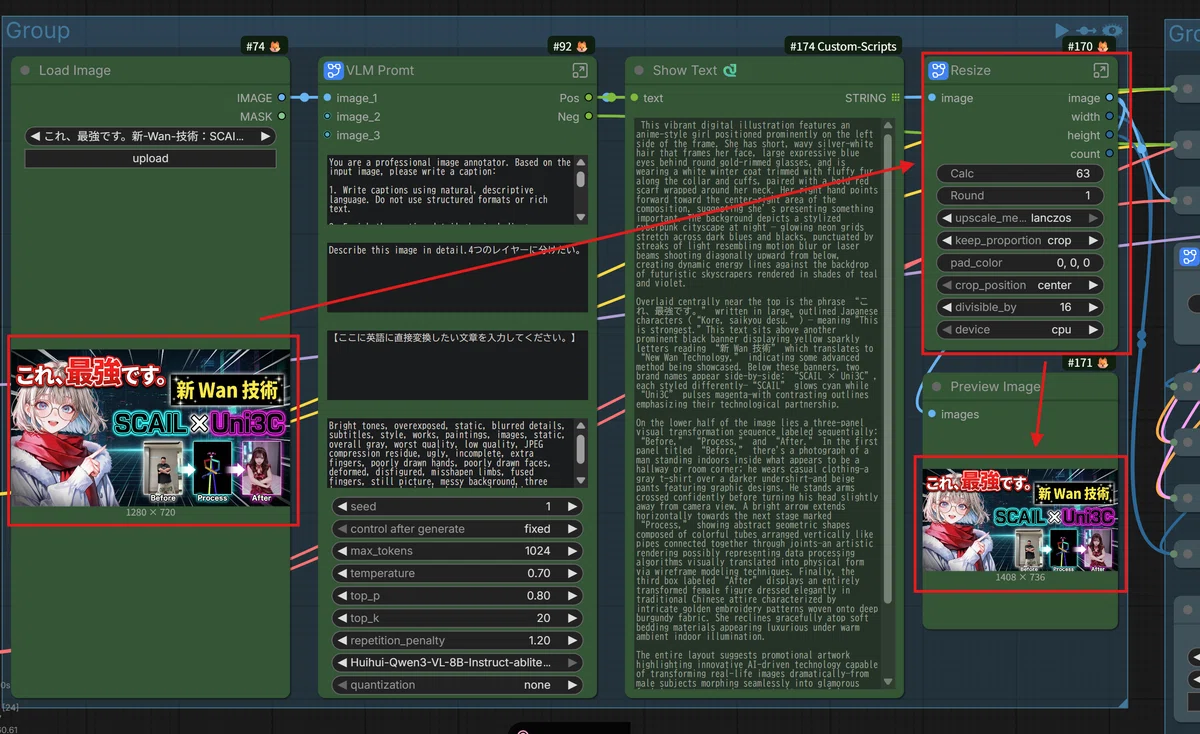Click the image_3 input port
Viewport: 1200px width, 734px height.
325,135
